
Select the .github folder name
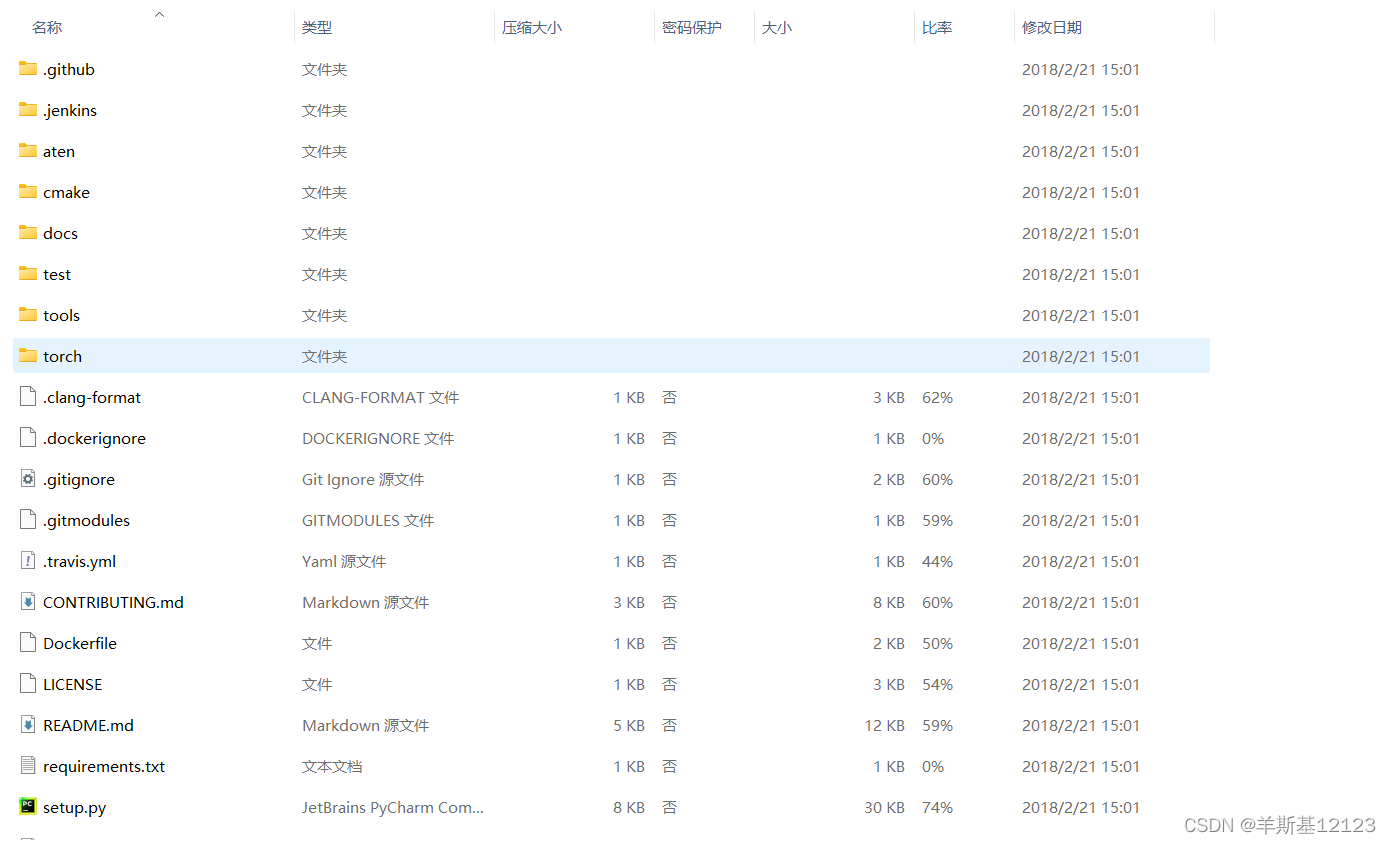pos(69,69)
